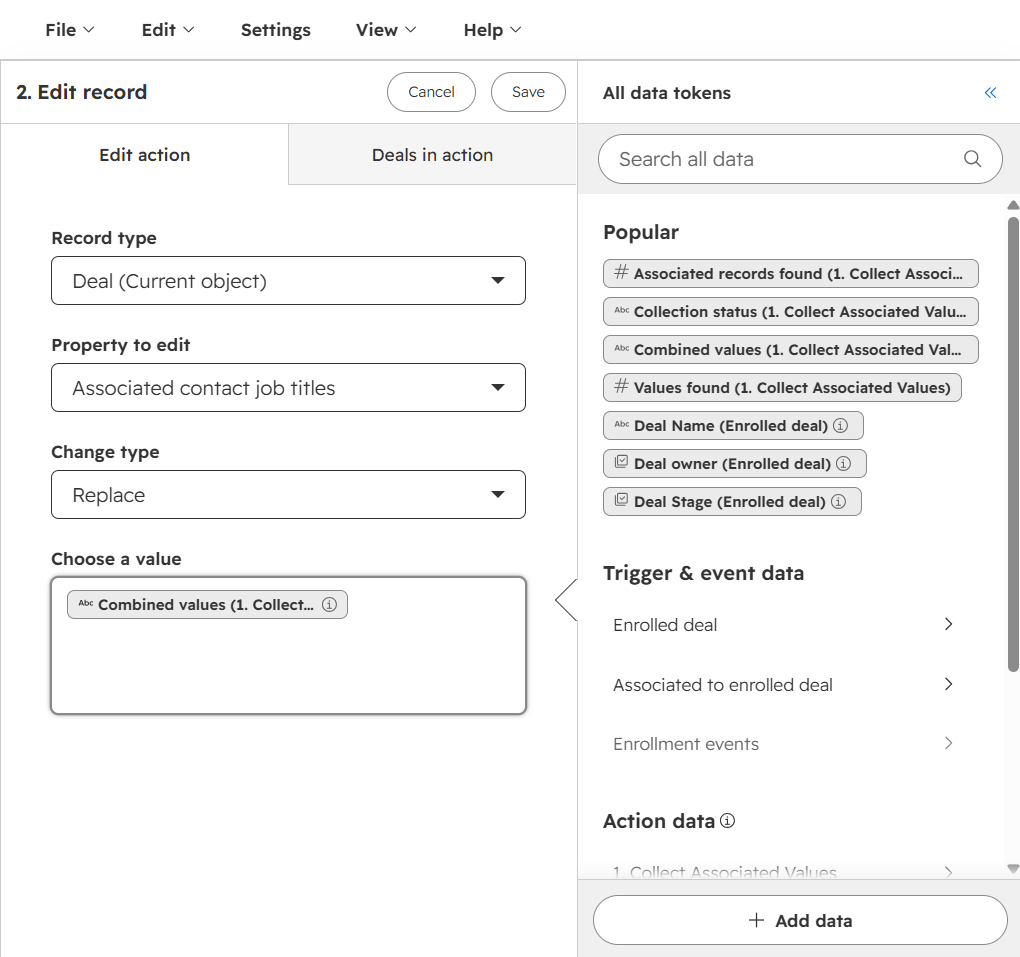Open the Property to edit dropdown
Viewport: 1020px width, 957px height.
point(288,388)
